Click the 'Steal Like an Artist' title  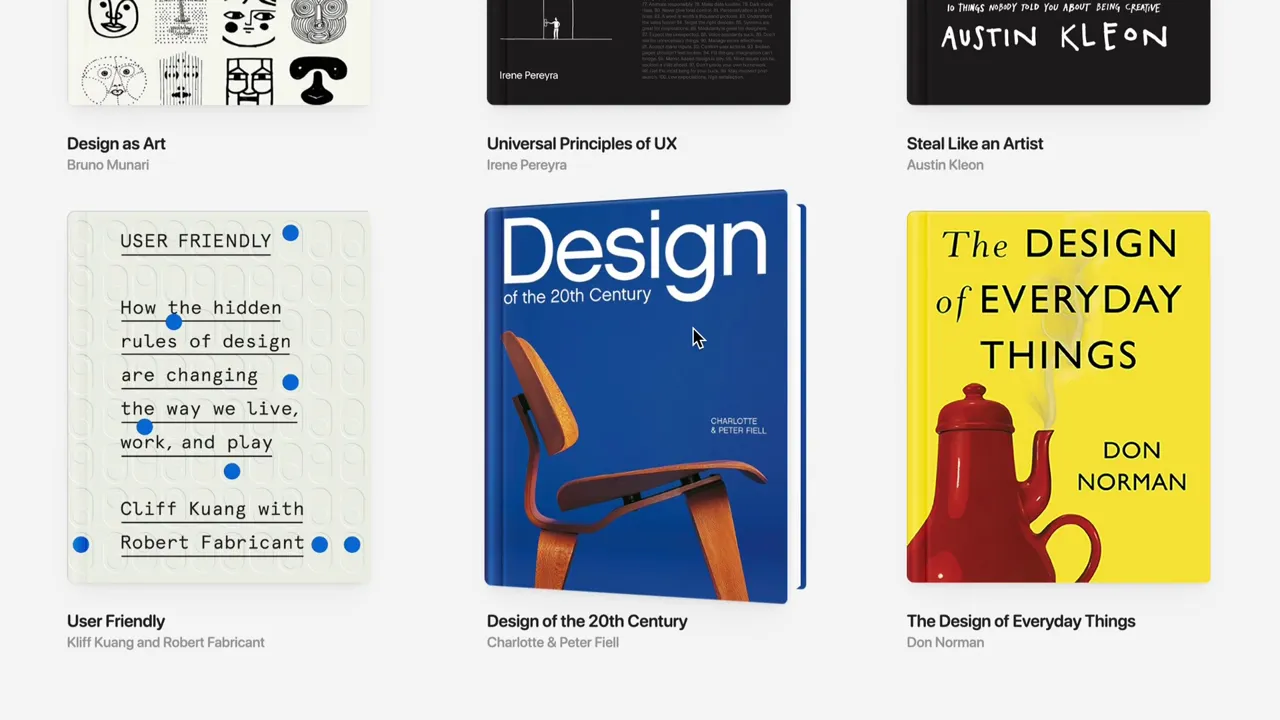[x=975, y=144]
